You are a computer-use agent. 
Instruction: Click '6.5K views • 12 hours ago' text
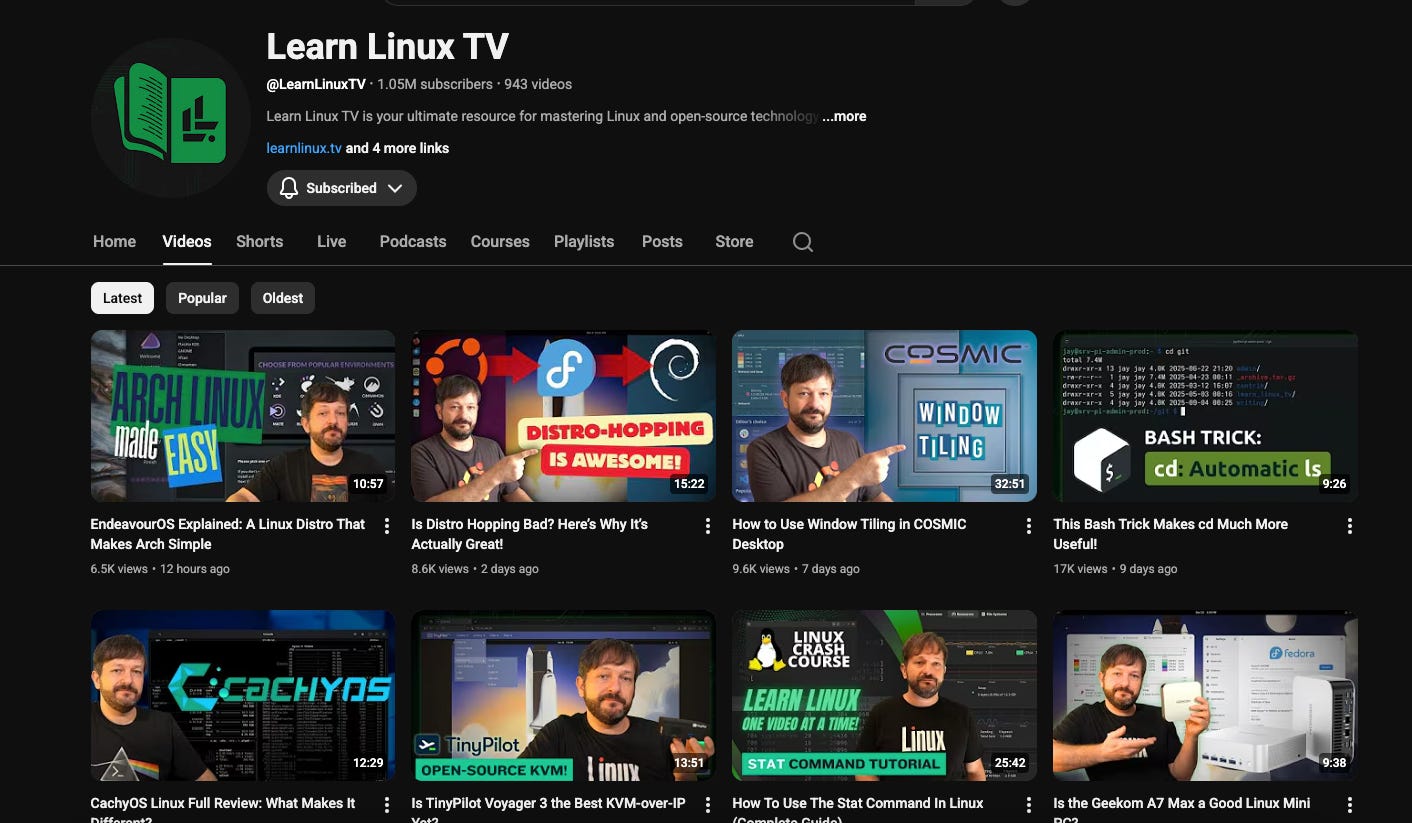coord(160,569)
